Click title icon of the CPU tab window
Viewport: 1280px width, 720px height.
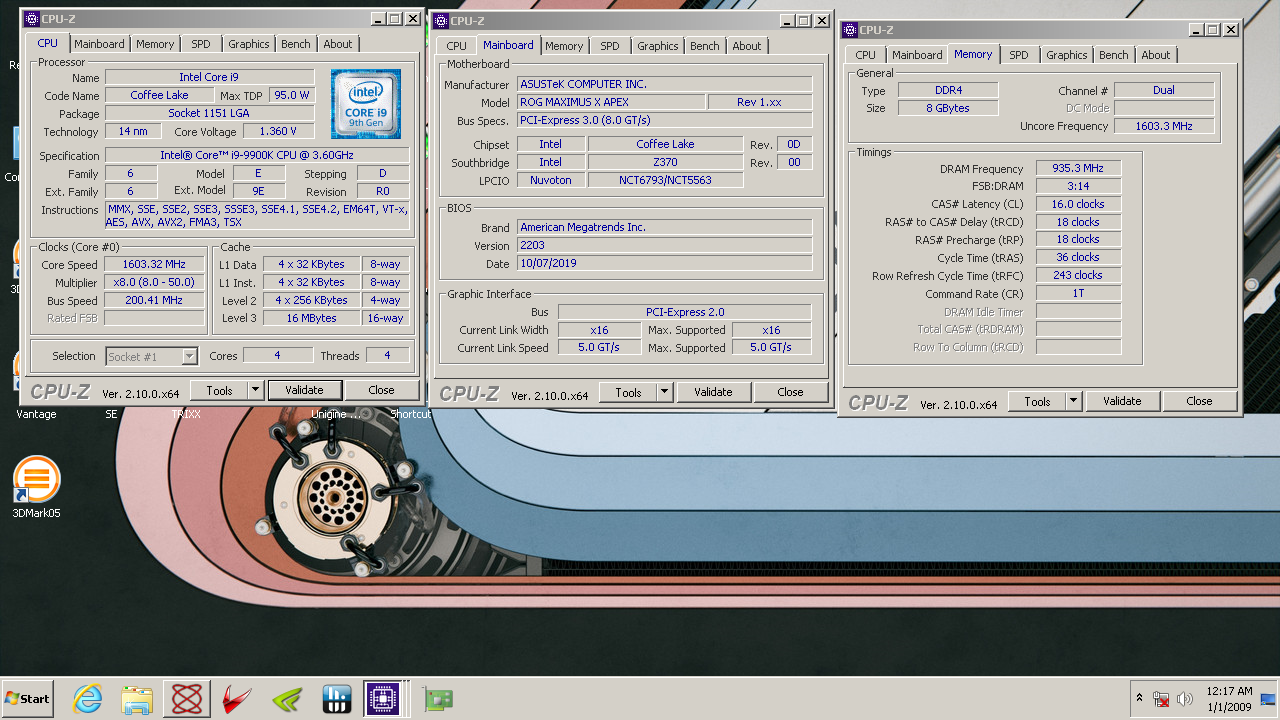pos(32,19)
